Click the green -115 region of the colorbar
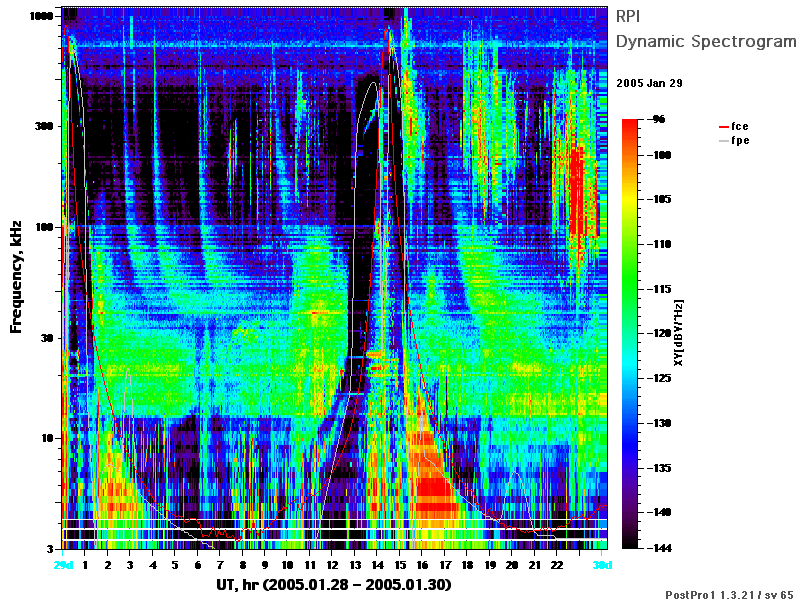The width and height of the screenshot is (800, 600). [630, 289]
